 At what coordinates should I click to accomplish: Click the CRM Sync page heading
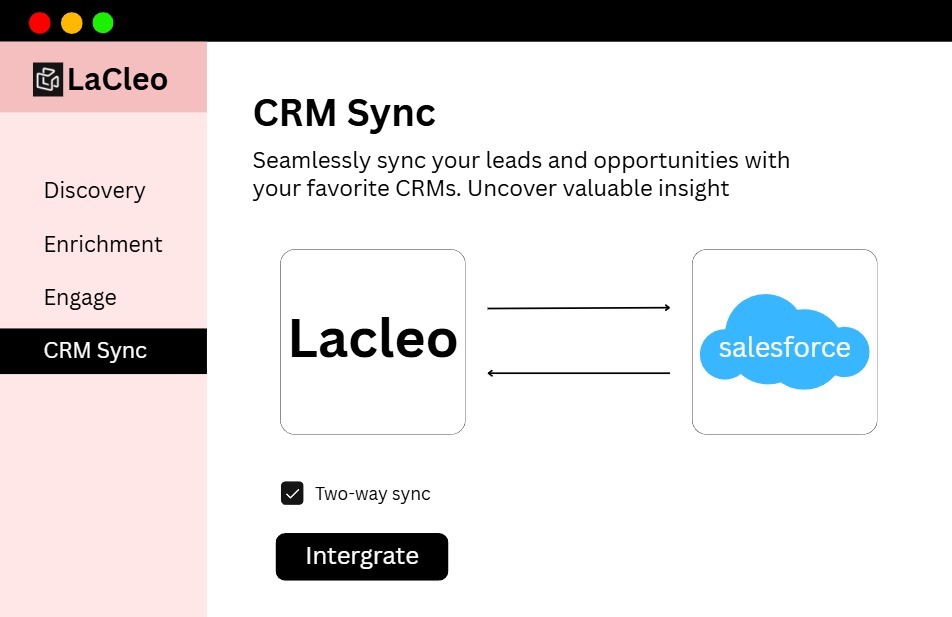click(x=344, y=113)
